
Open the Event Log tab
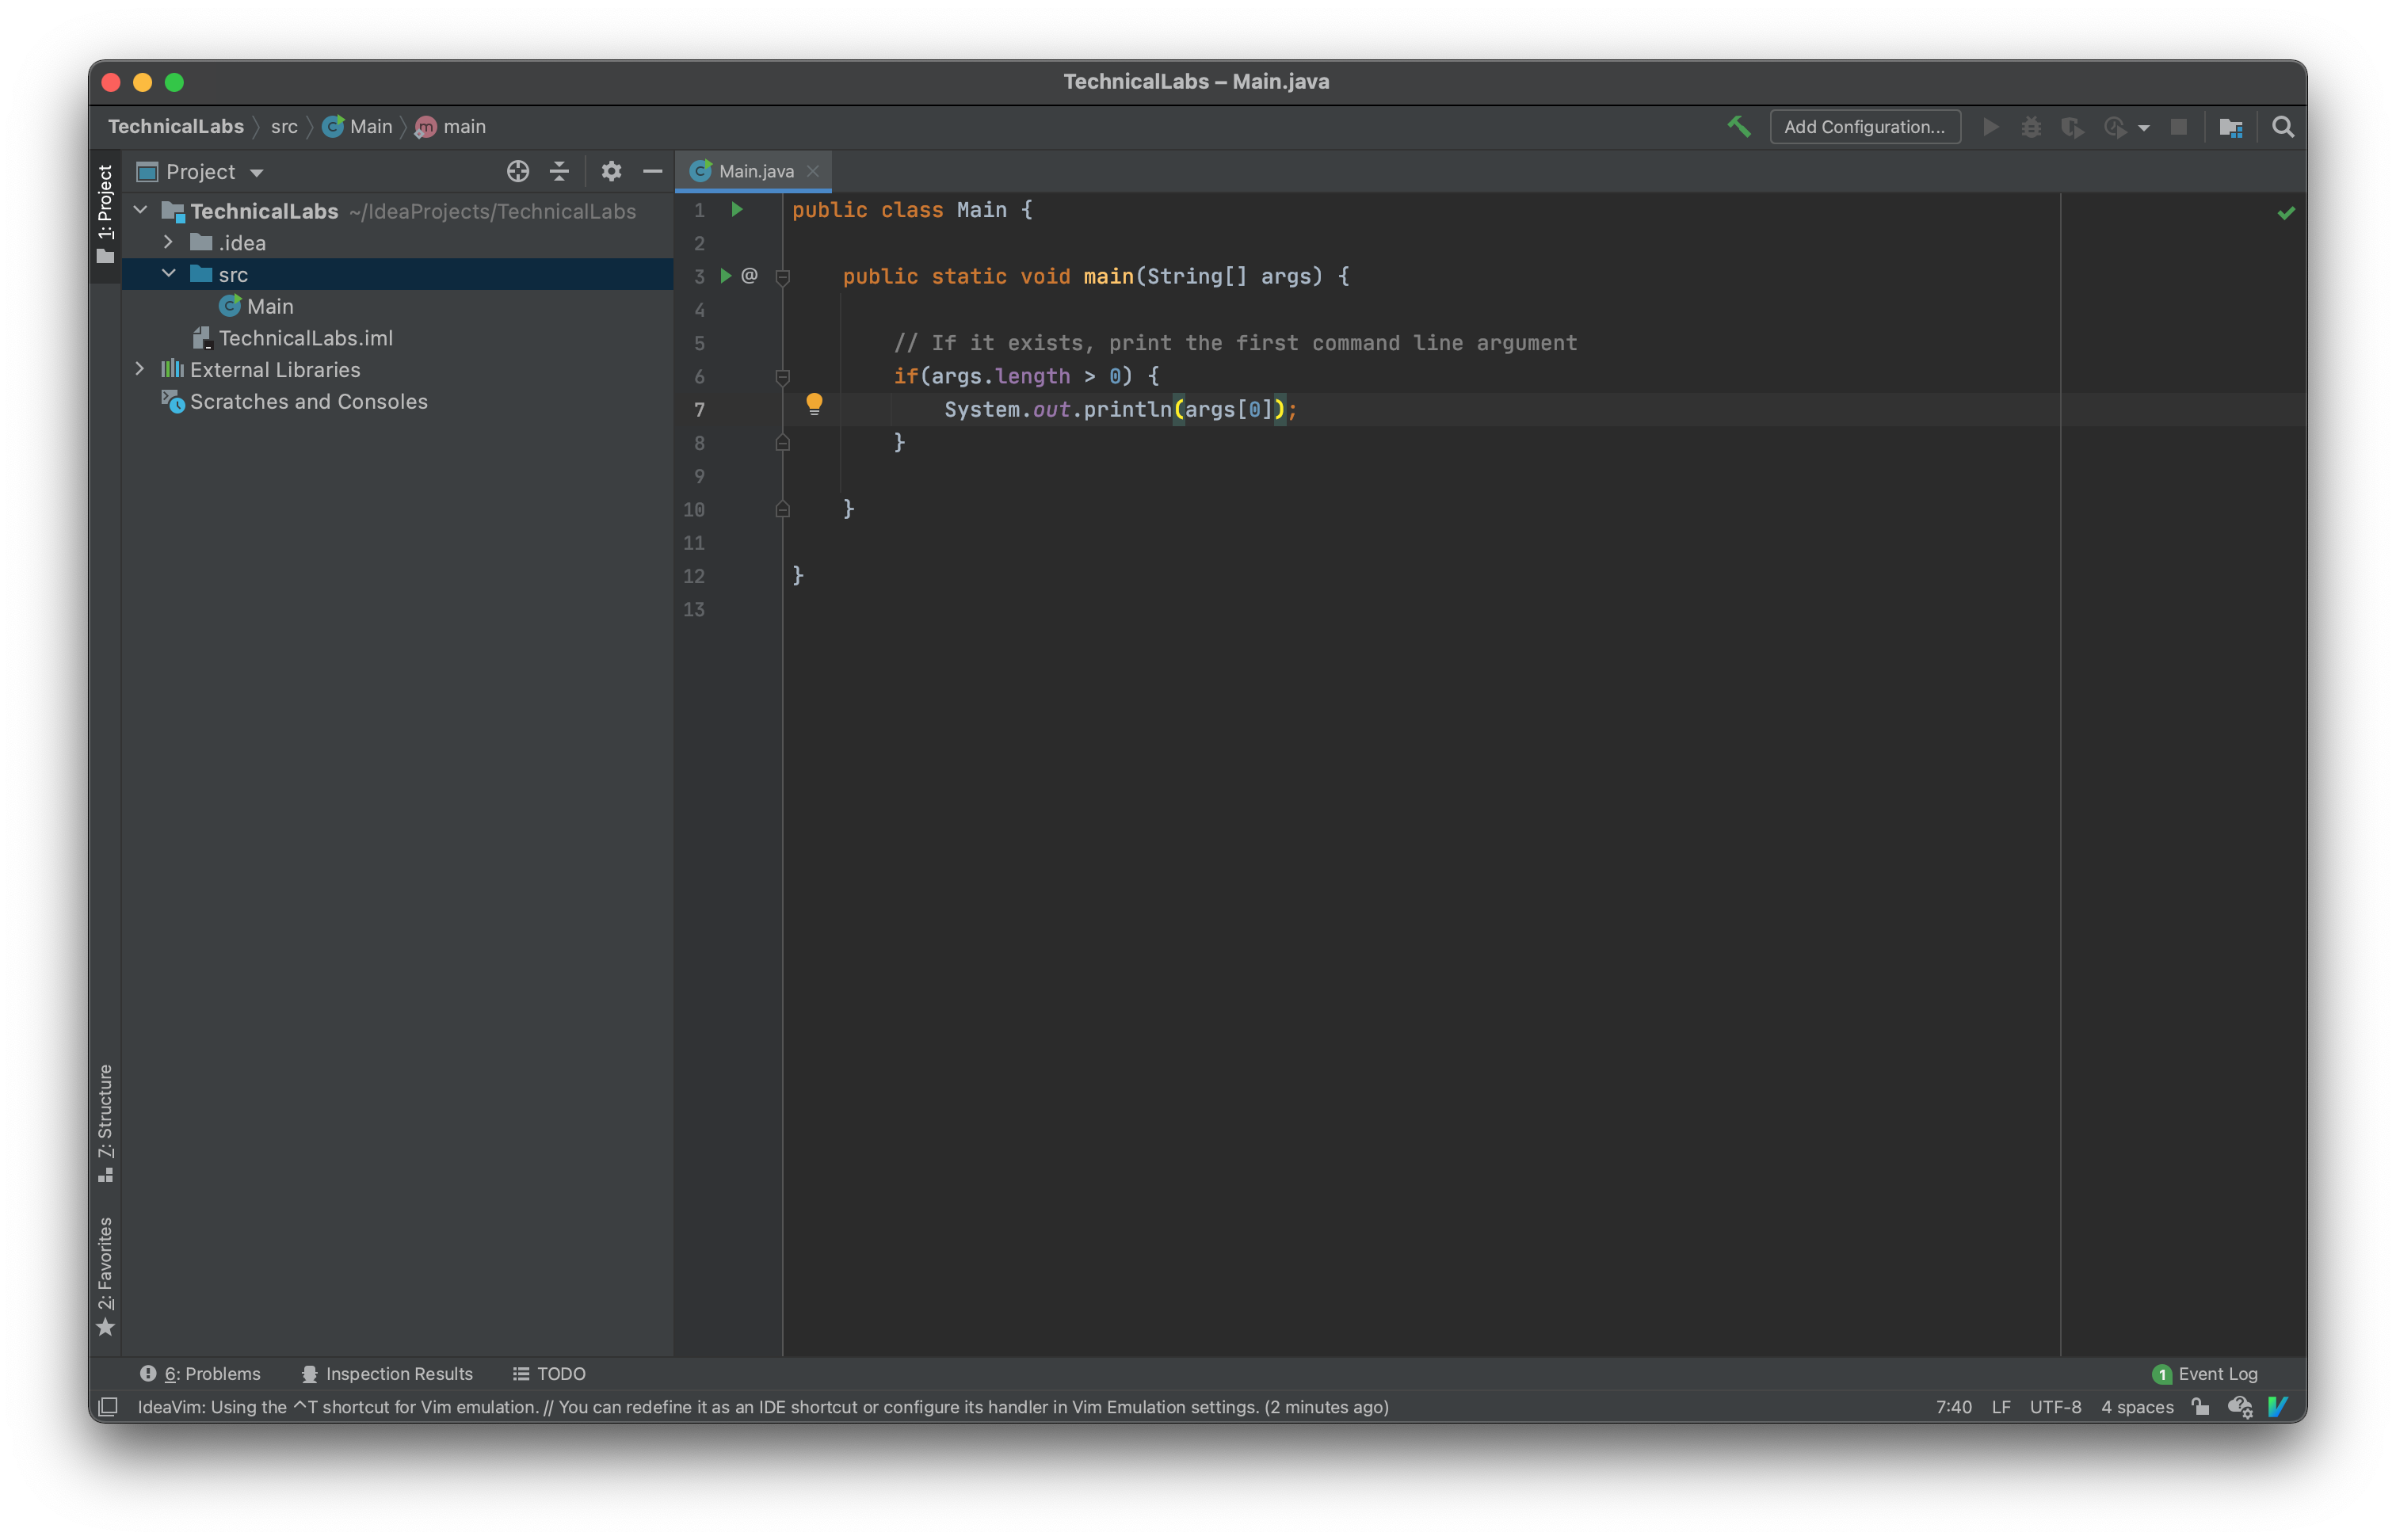[2204, 1373]
